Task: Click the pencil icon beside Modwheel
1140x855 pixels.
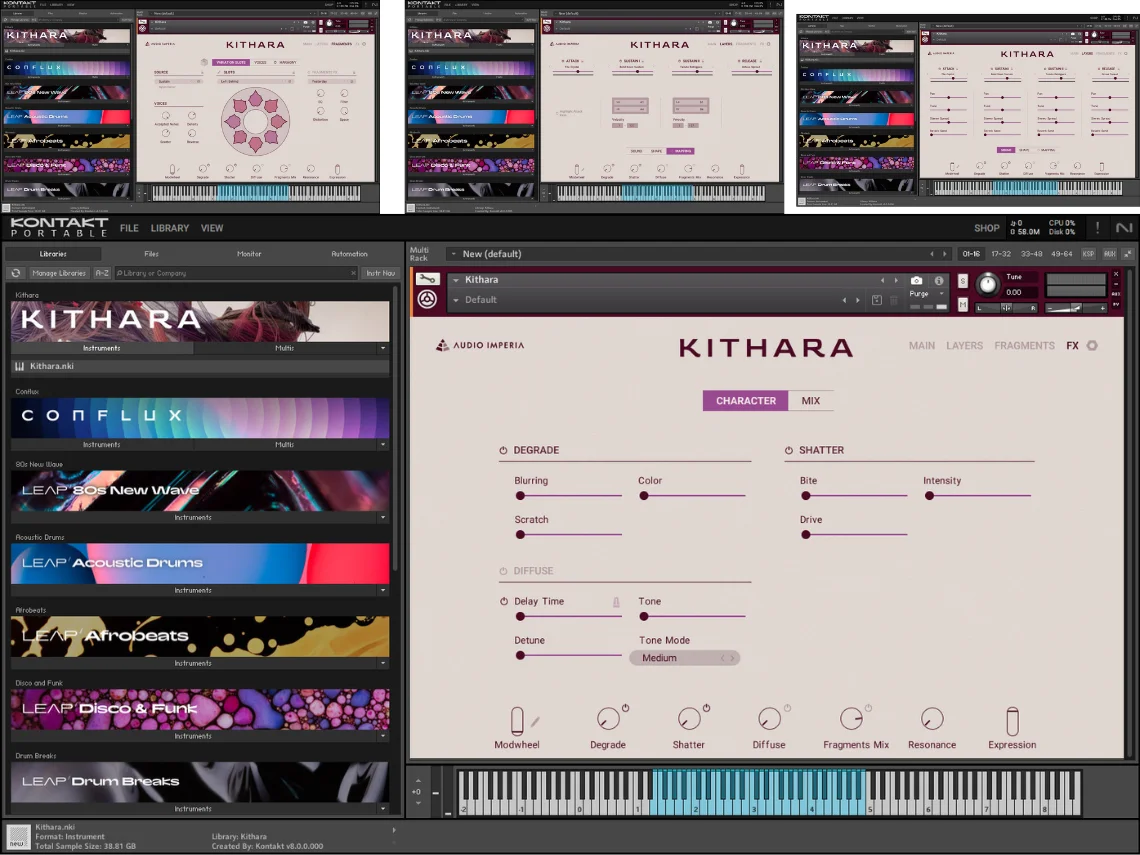Action: (x=535, y=721)
